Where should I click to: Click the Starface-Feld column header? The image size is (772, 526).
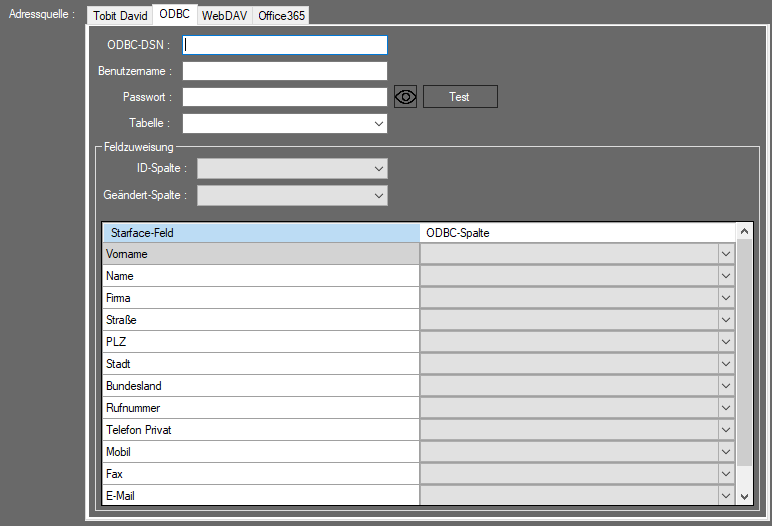260,233
